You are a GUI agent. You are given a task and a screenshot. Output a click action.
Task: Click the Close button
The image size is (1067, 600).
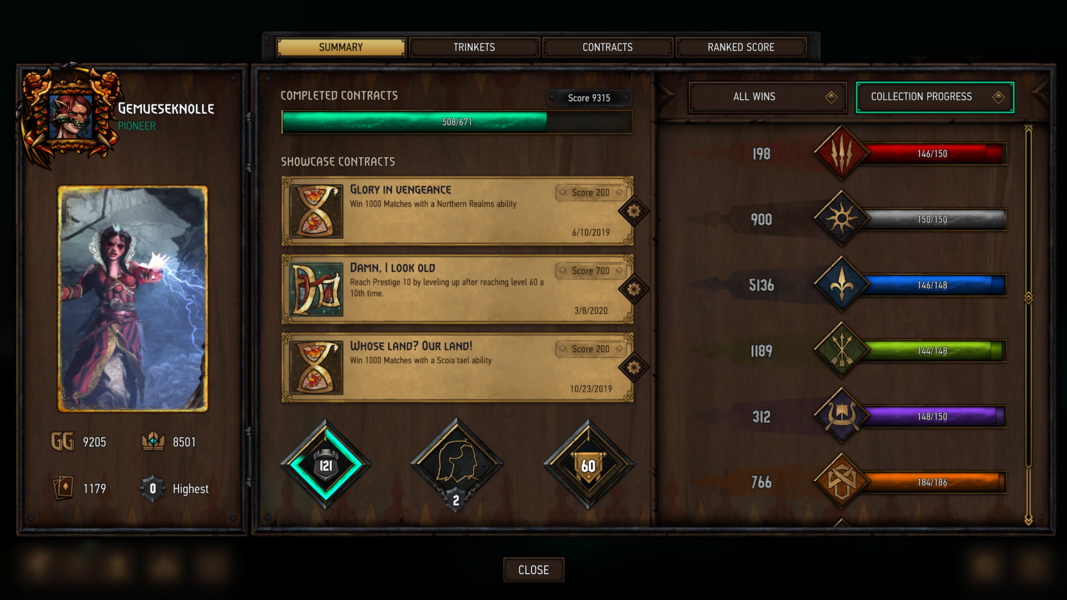(534, 569)
